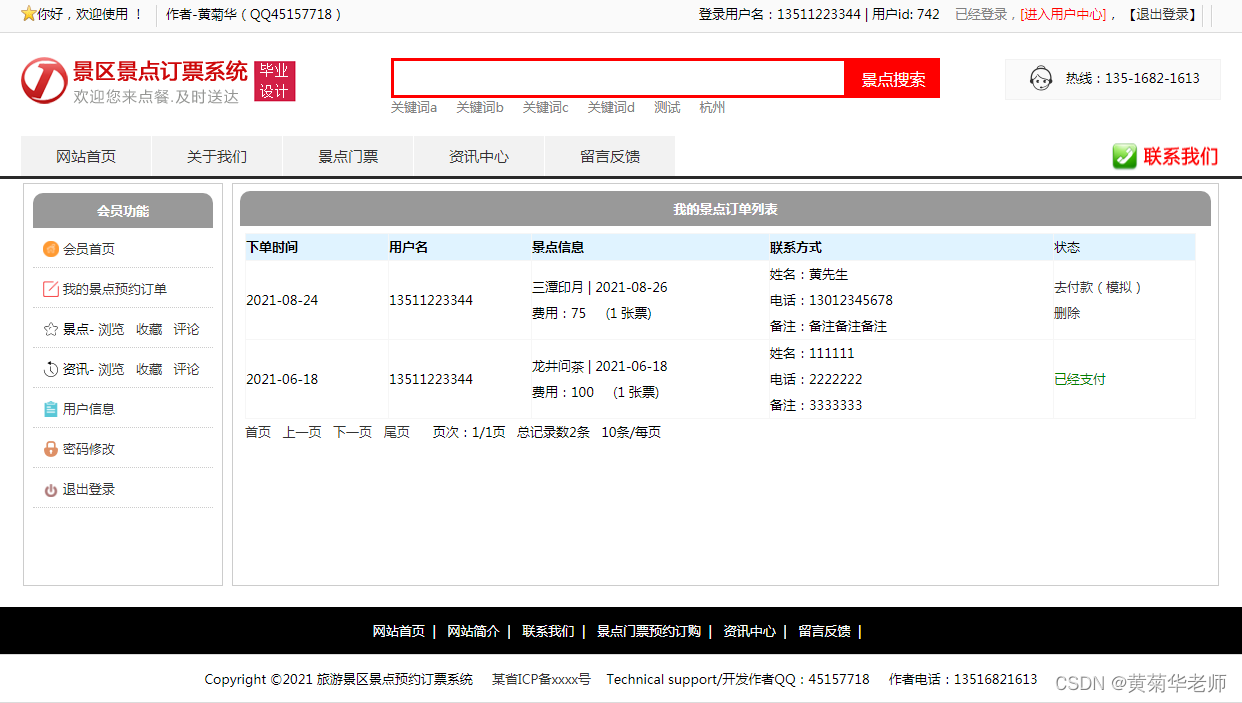Select search keyword 关键词a
Screen dimensions: 1242x703
click(414, 107)
